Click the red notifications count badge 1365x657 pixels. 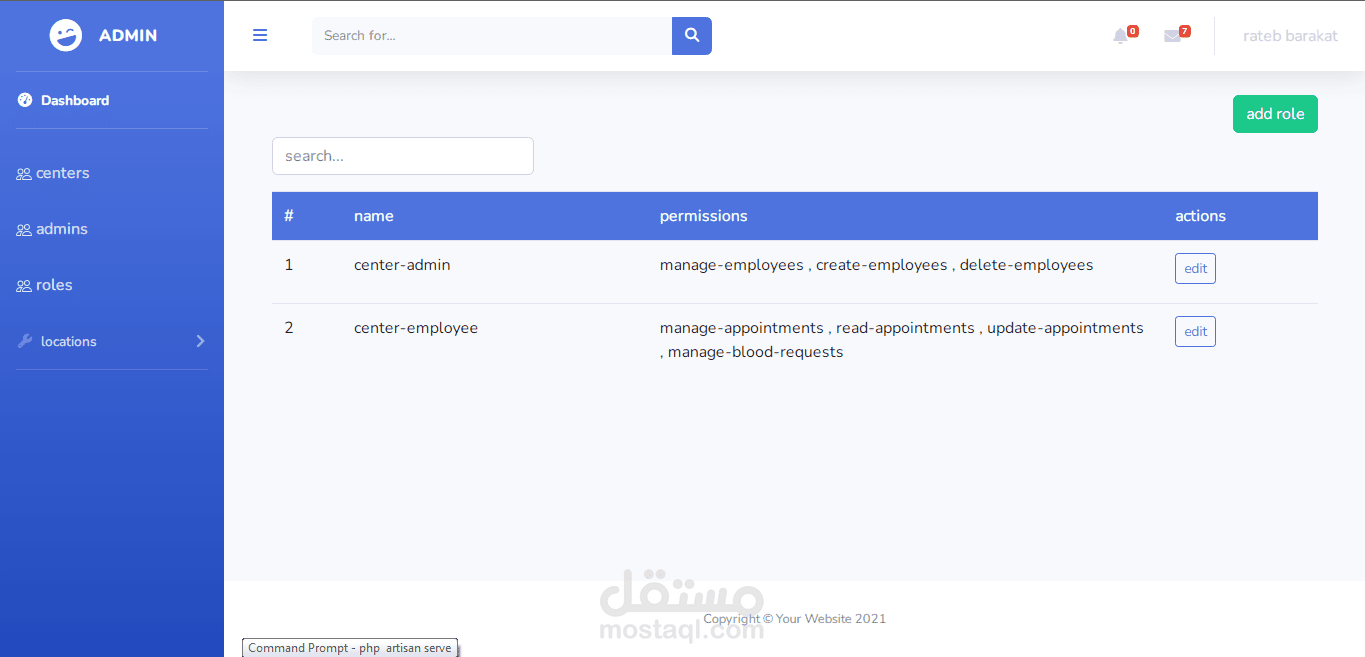click(1132, 31)
